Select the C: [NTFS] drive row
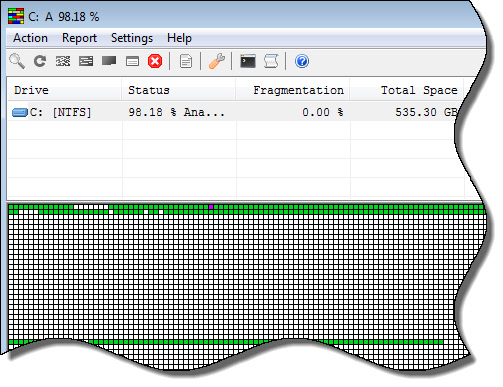This screenshot has width=503, height=387. pyautogui.click(x=233, y=112)
